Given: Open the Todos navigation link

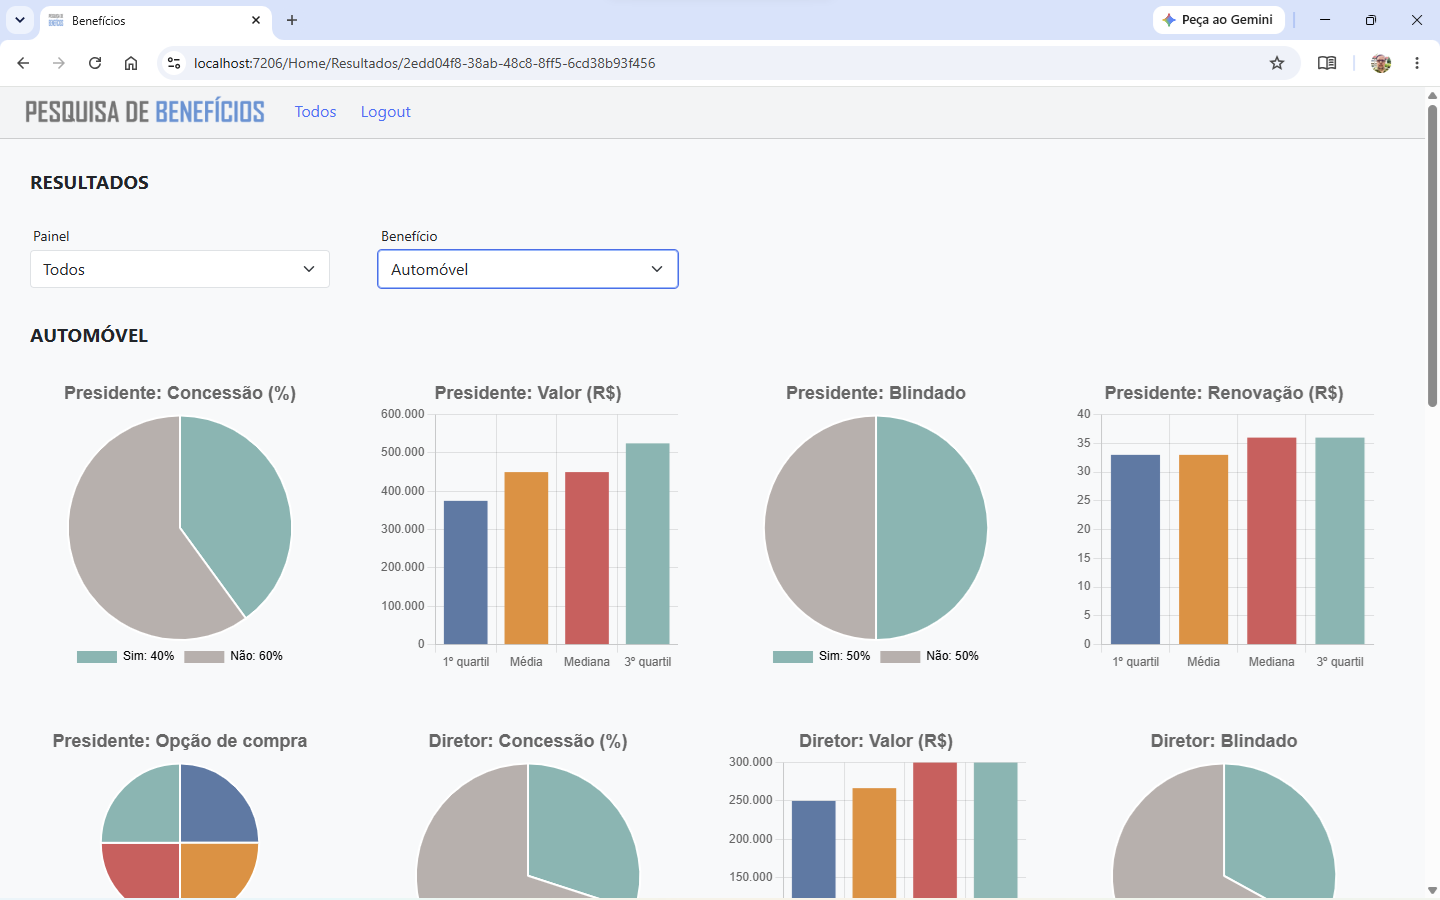Looking at the screenshot, I should click(315, 112).
